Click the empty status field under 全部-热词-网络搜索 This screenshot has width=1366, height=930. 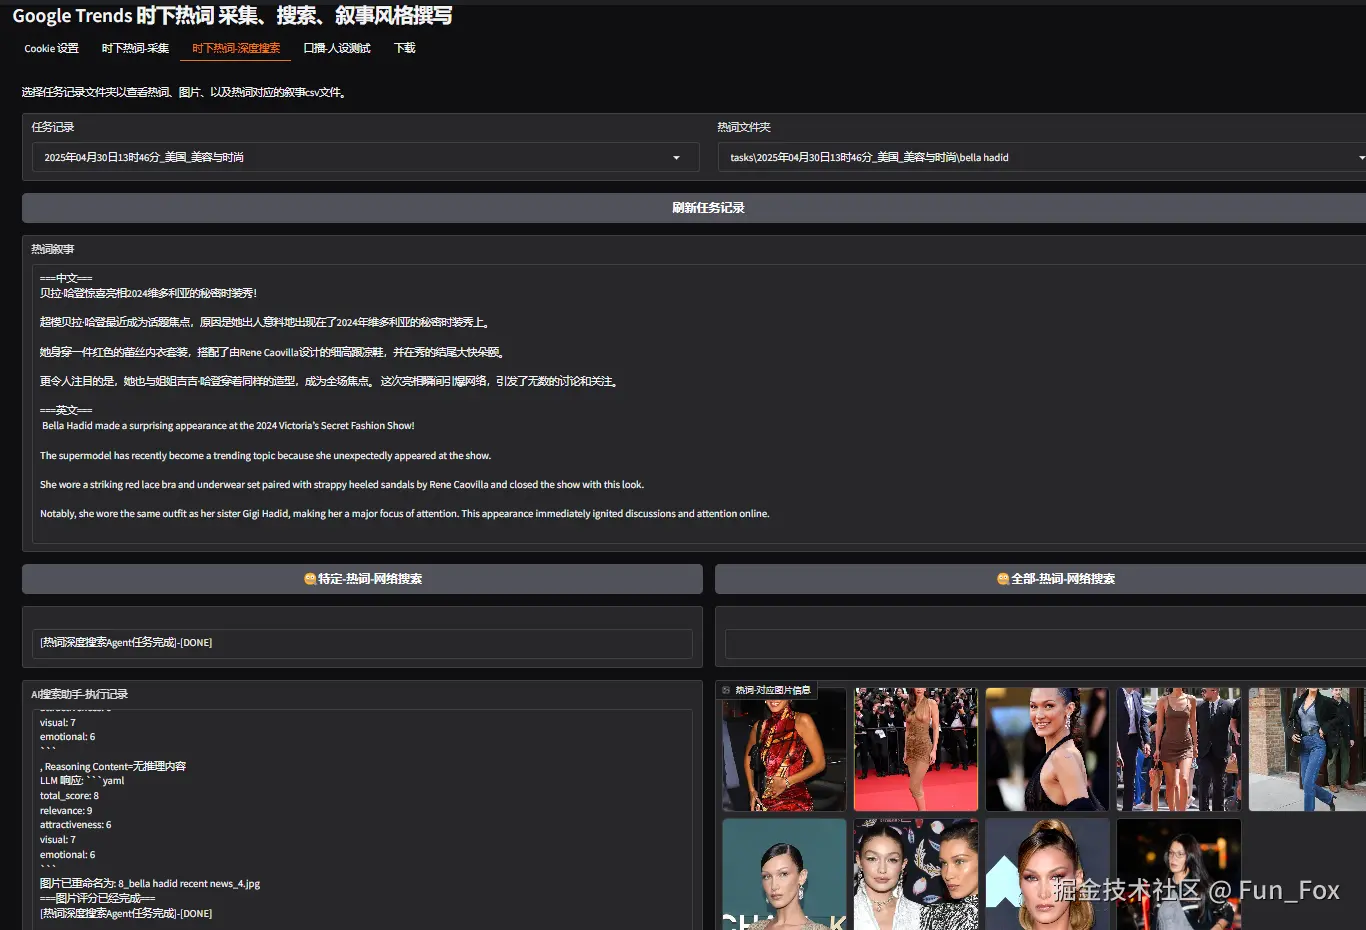pos(1045,644)
